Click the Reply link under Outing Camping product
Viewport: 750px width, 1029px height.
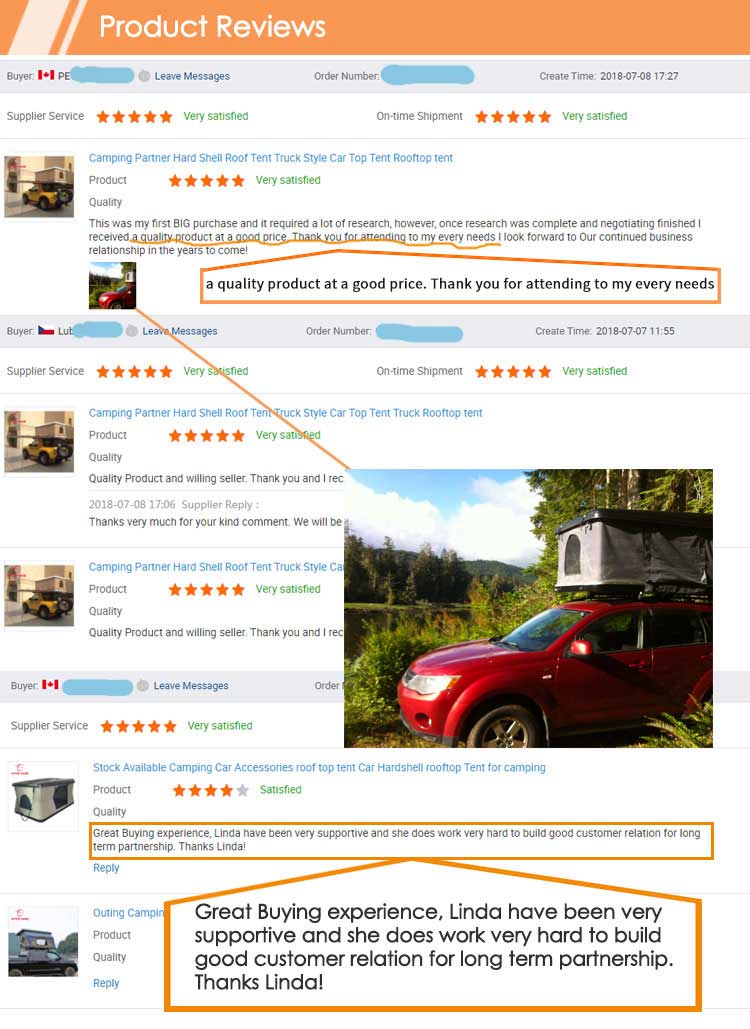coord(106,983)
